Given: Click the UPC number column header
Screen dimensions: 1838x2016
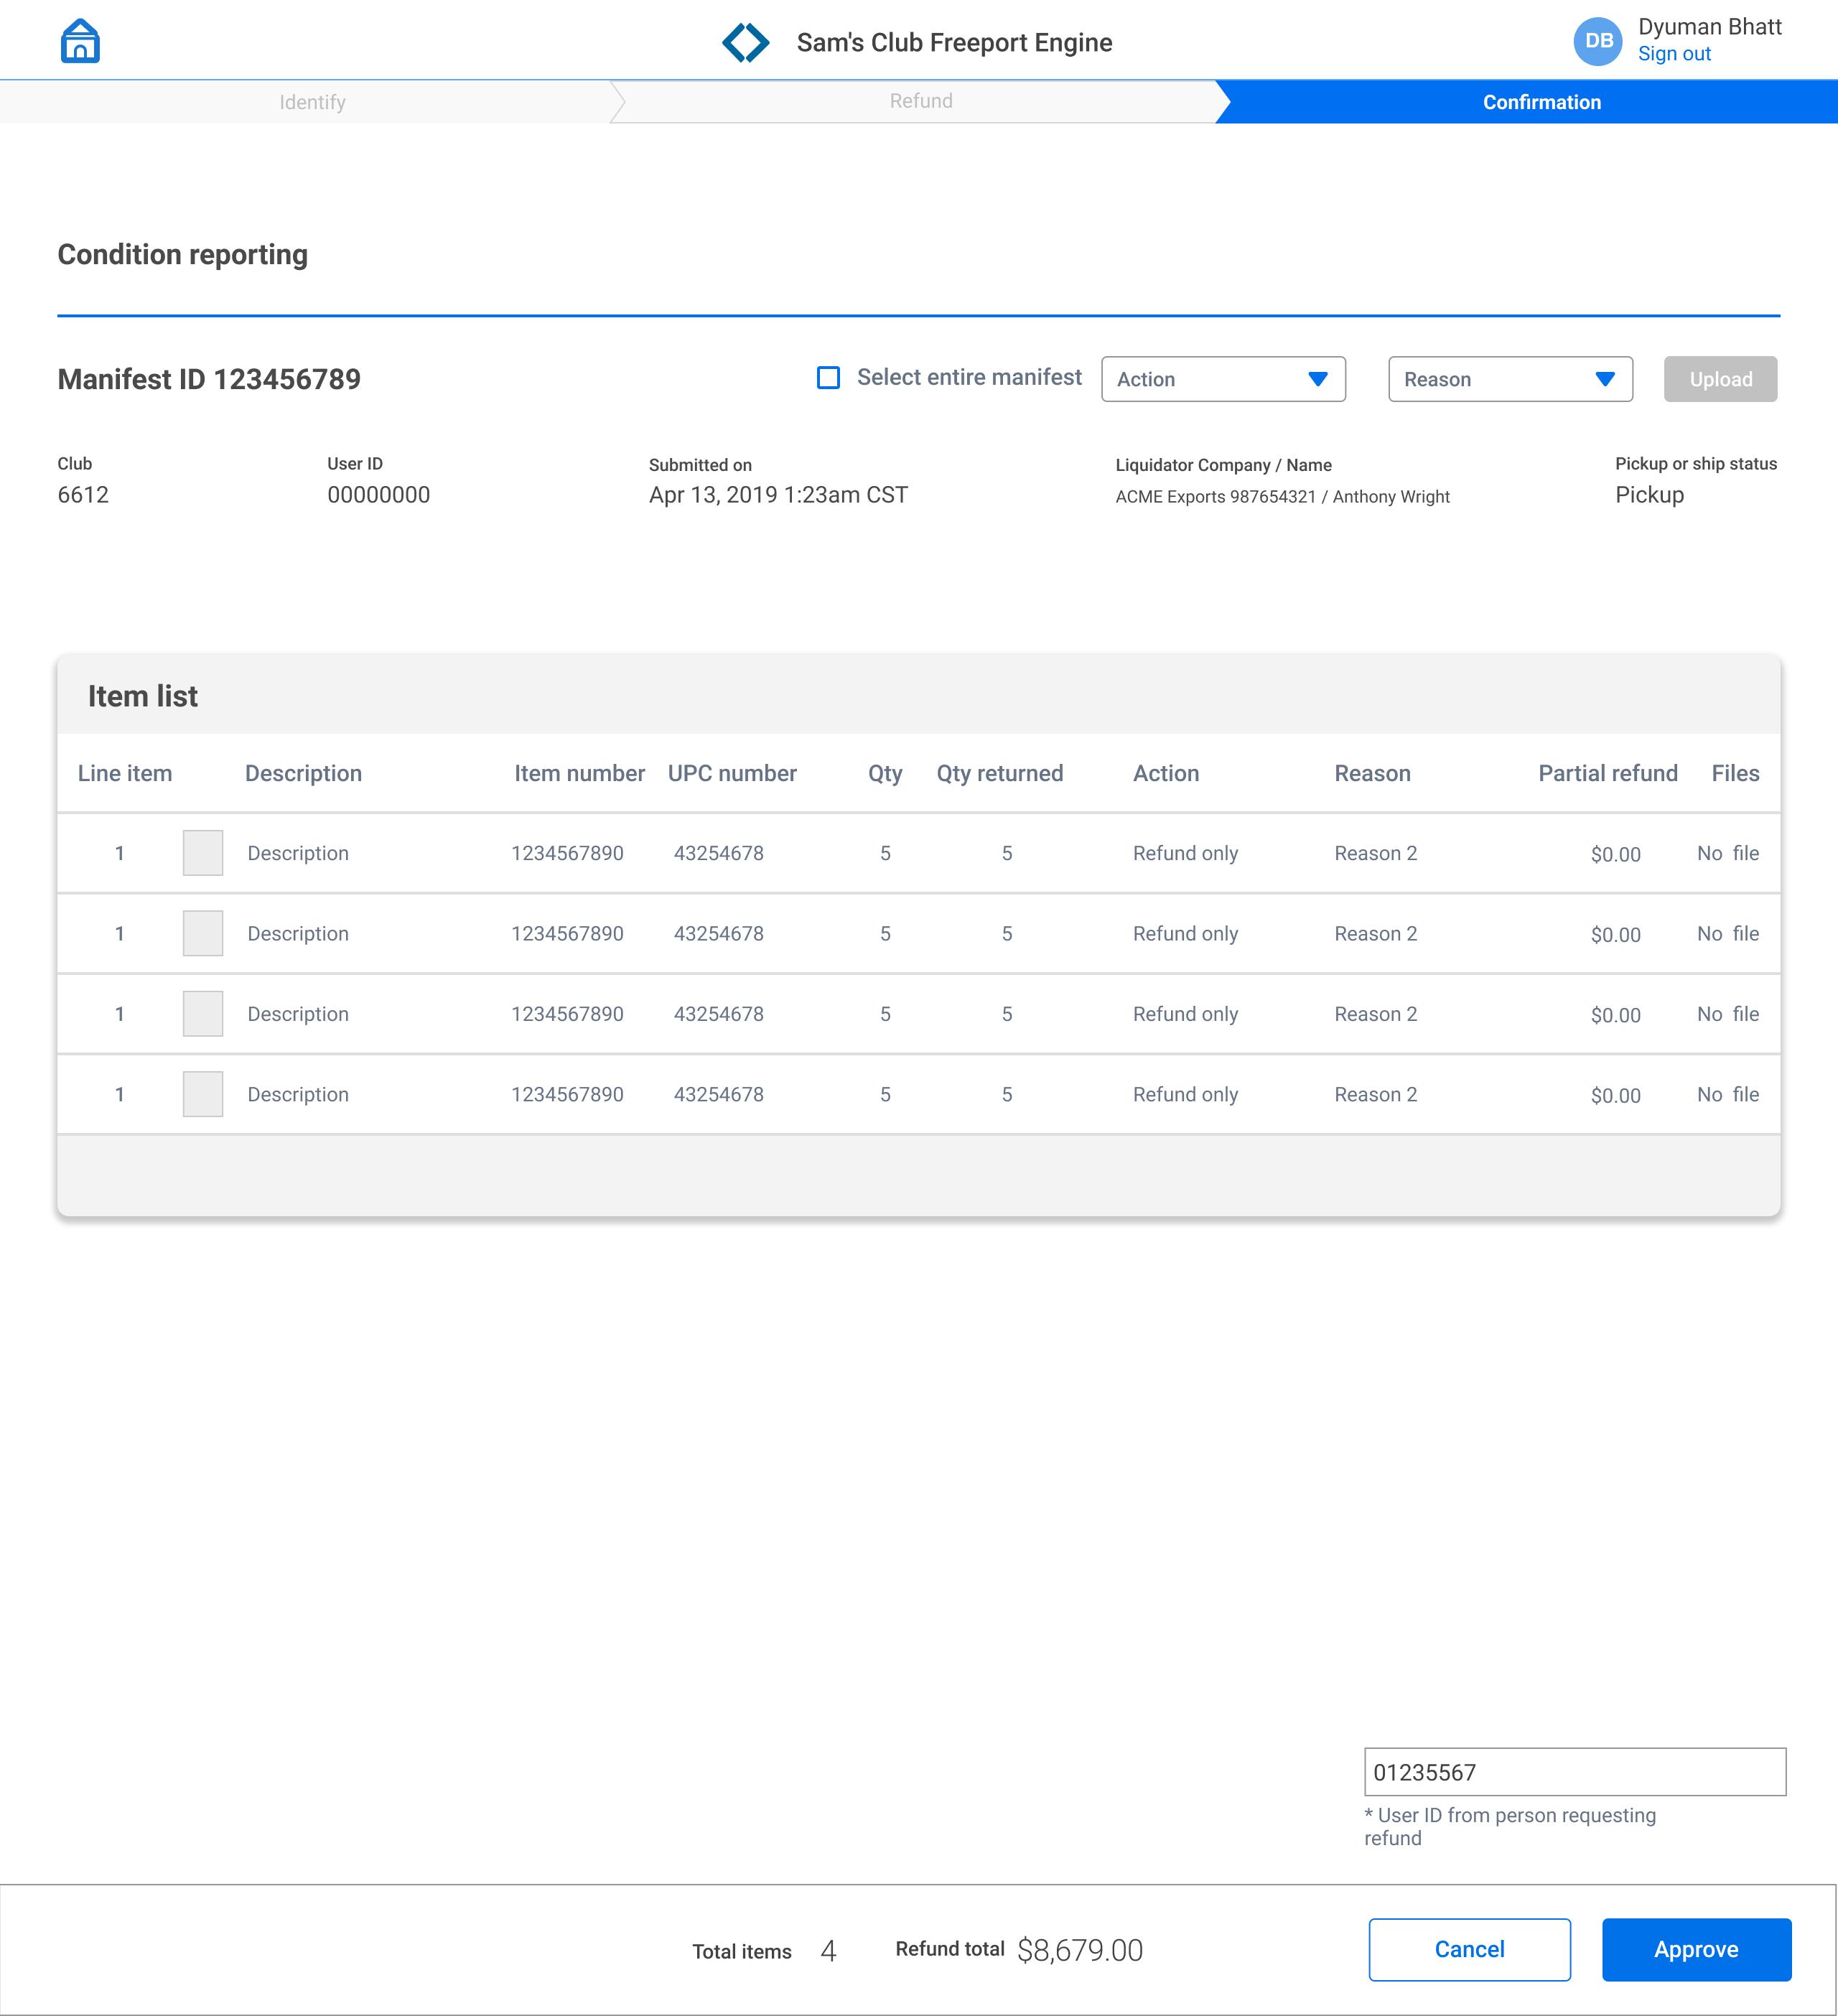Looking at the screenshot, I should point(732,773).
